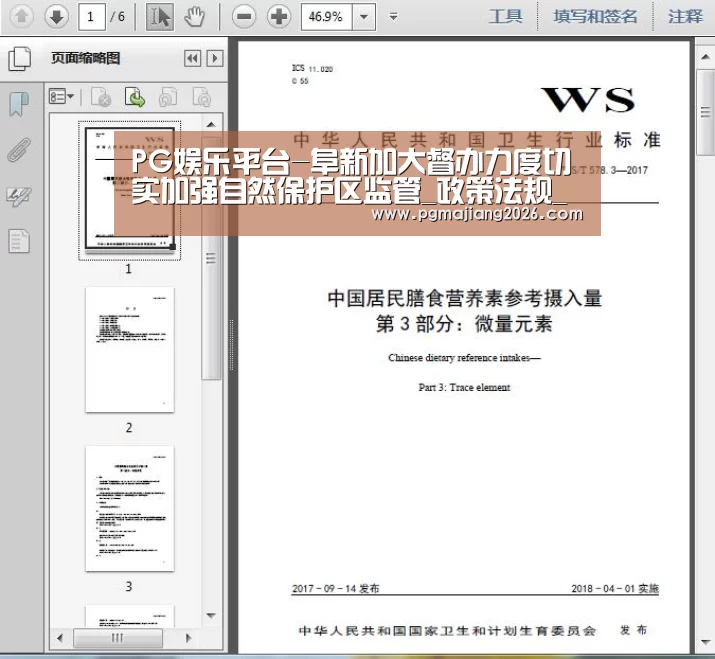Click thumbnail panel vertical scrollbar thumb

click(x=211, y=258)
